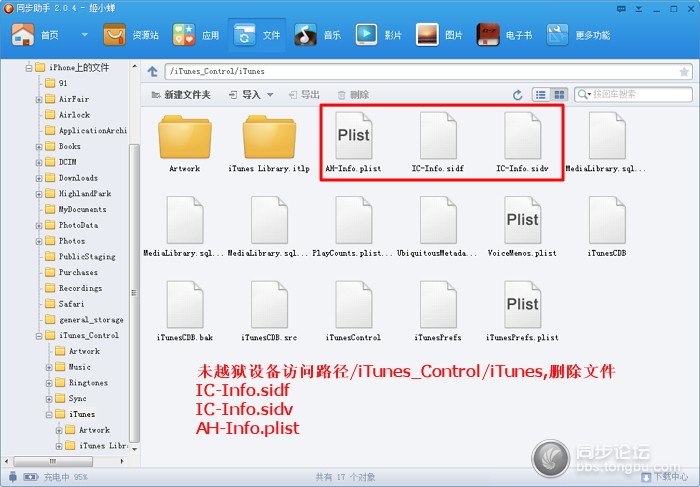Image resolution: width=700 pixels, height=487 pixels.
Task: Expand the Downloads folder node
Action: click(39, 178)
